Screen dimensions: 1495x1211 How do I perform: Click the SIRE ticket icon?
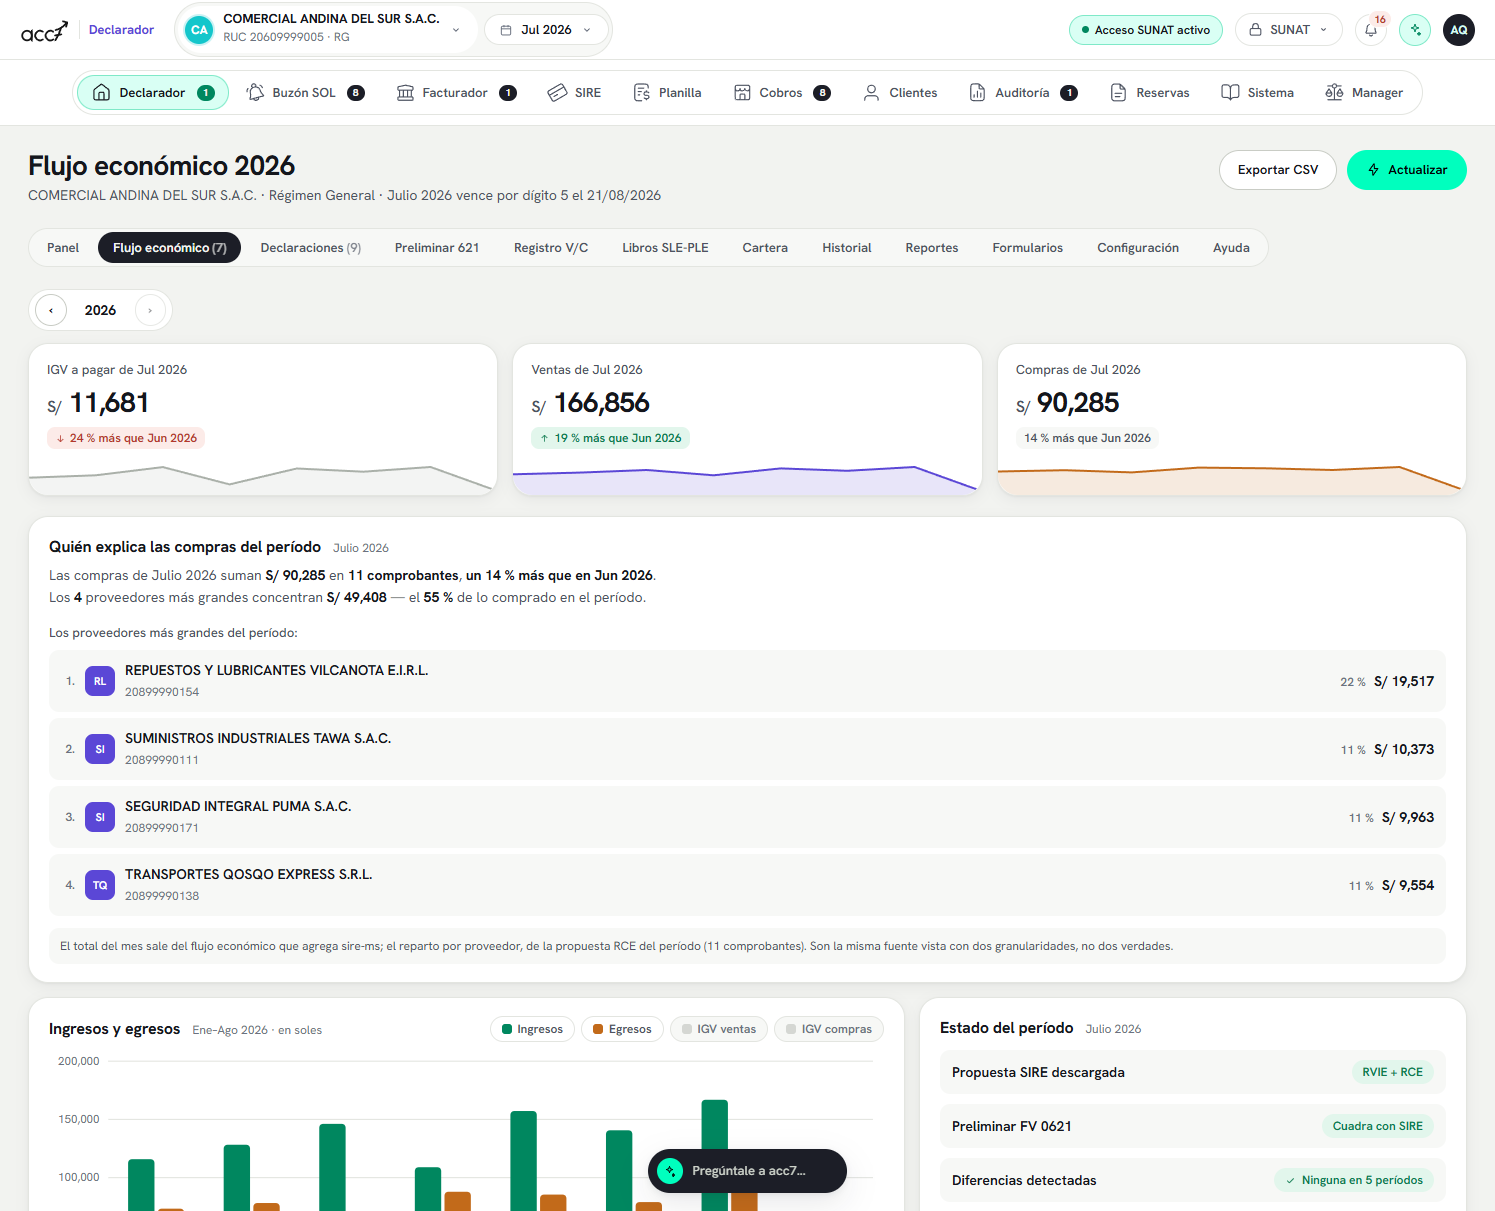[x=557, y=93]
